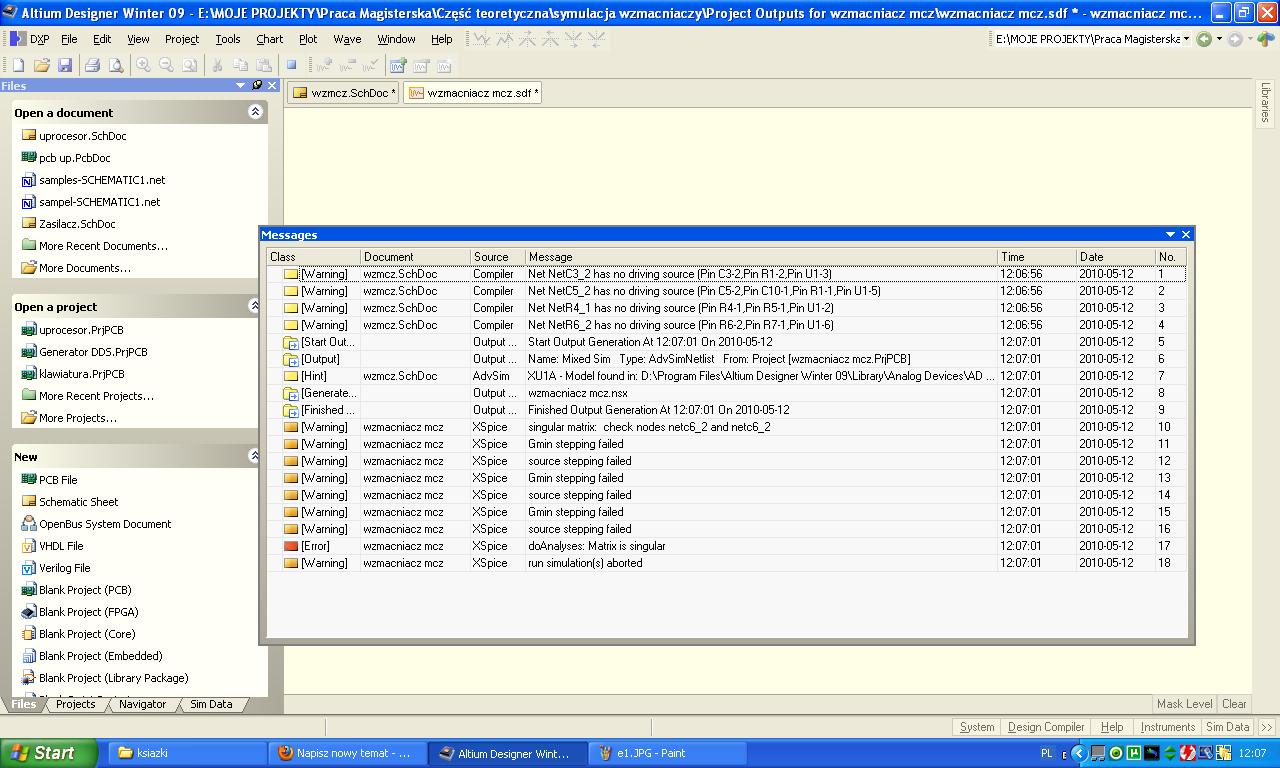Switch to the Sim Data panel tab
This screenshot has height=768, width=1280.
212,704
